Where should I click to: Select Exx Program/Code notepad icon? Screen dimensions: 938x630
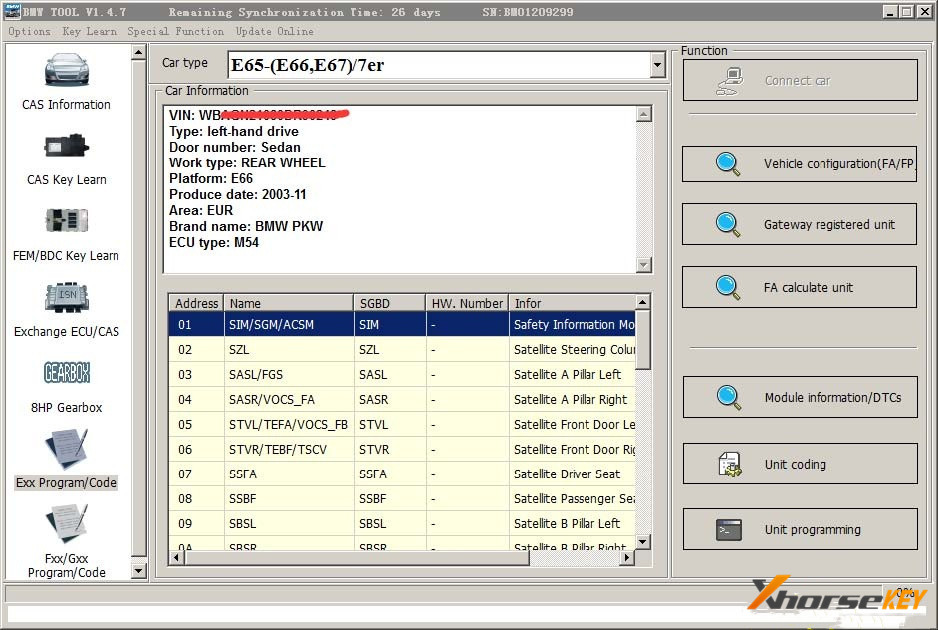[66, 448]
